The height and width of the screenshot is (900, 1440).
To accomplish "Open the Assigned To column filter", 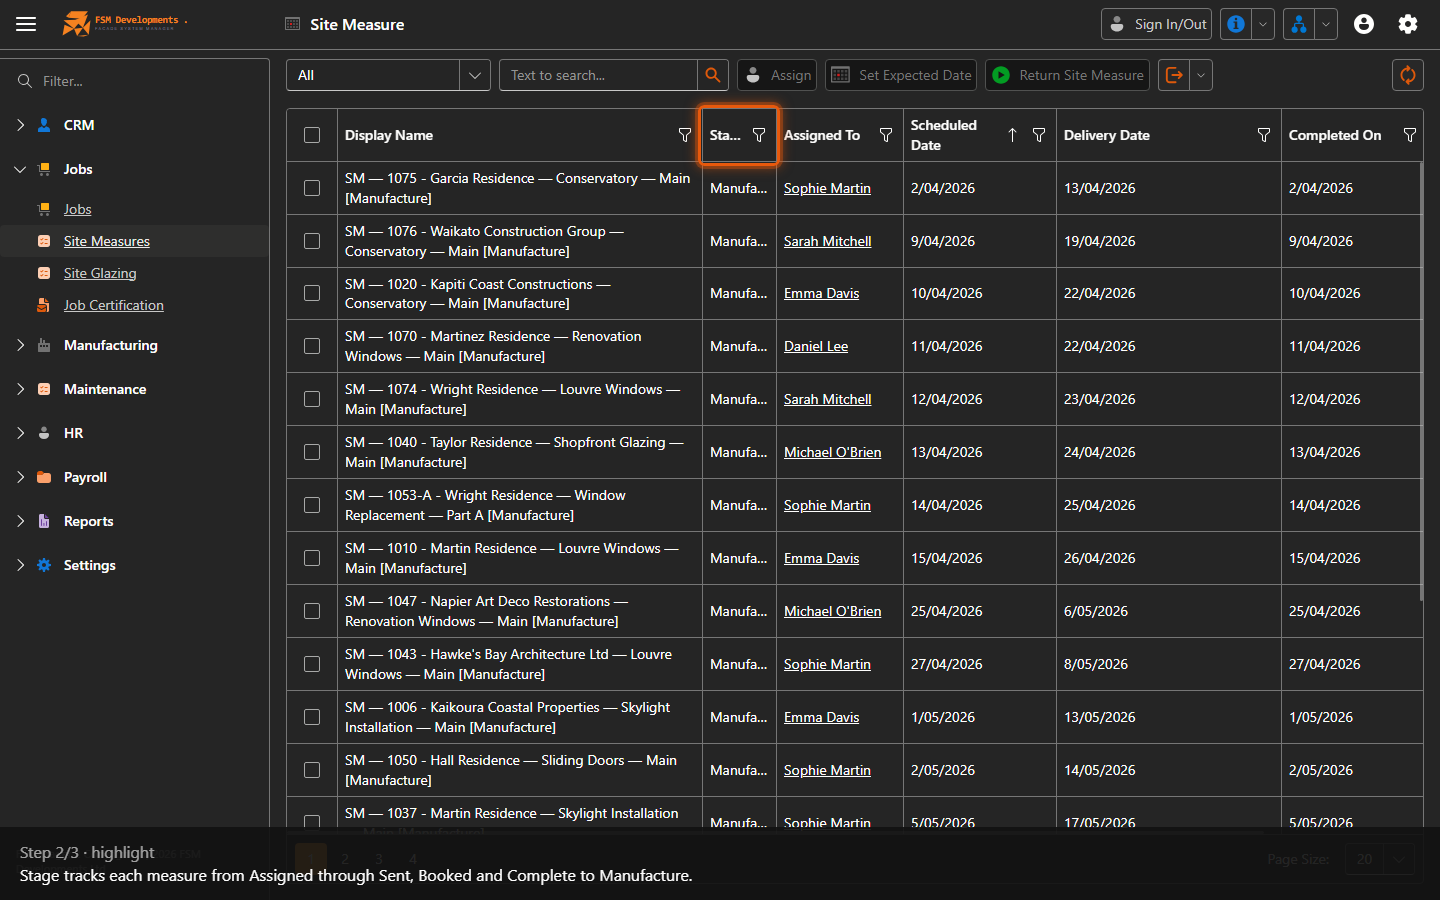I will [886, 135].
